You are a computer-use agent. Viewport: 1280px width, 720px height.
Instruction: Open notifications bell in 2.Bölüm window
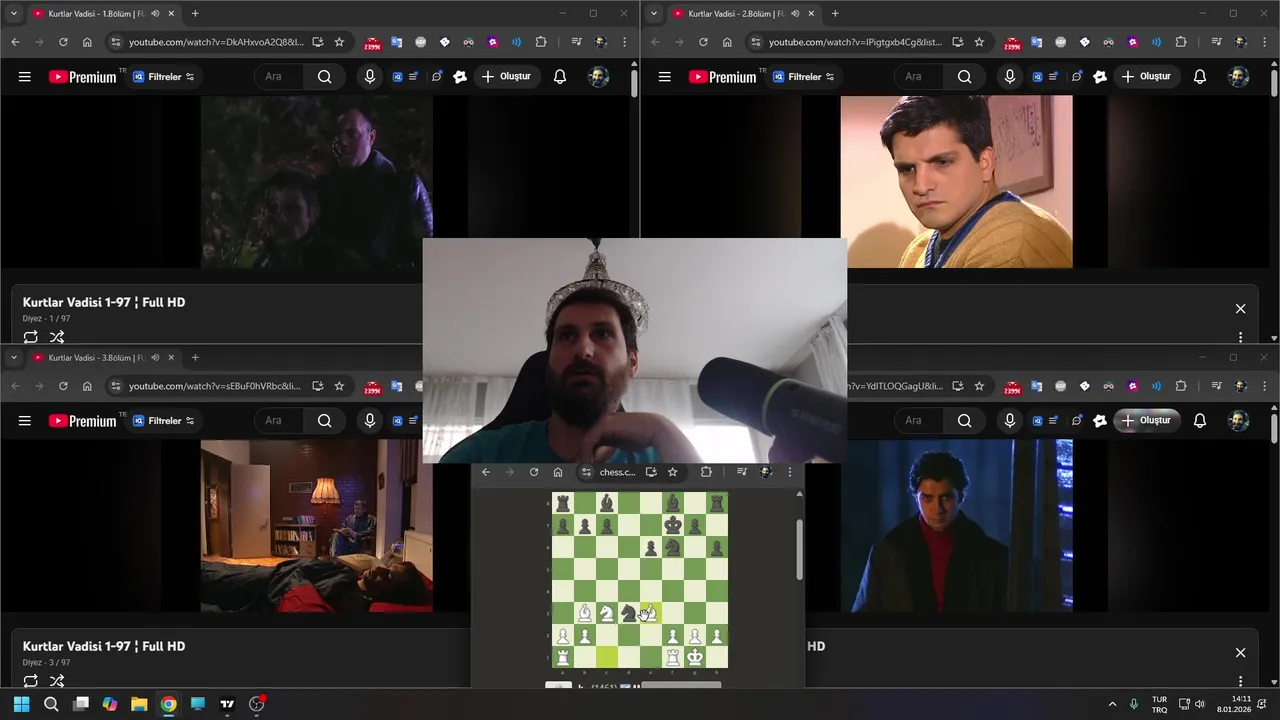point(1200,77)
